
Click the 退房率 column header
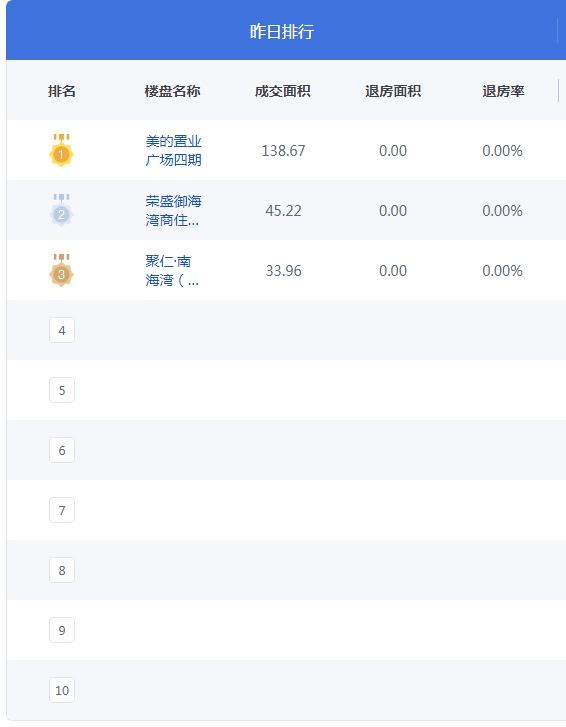click(503, 91)
